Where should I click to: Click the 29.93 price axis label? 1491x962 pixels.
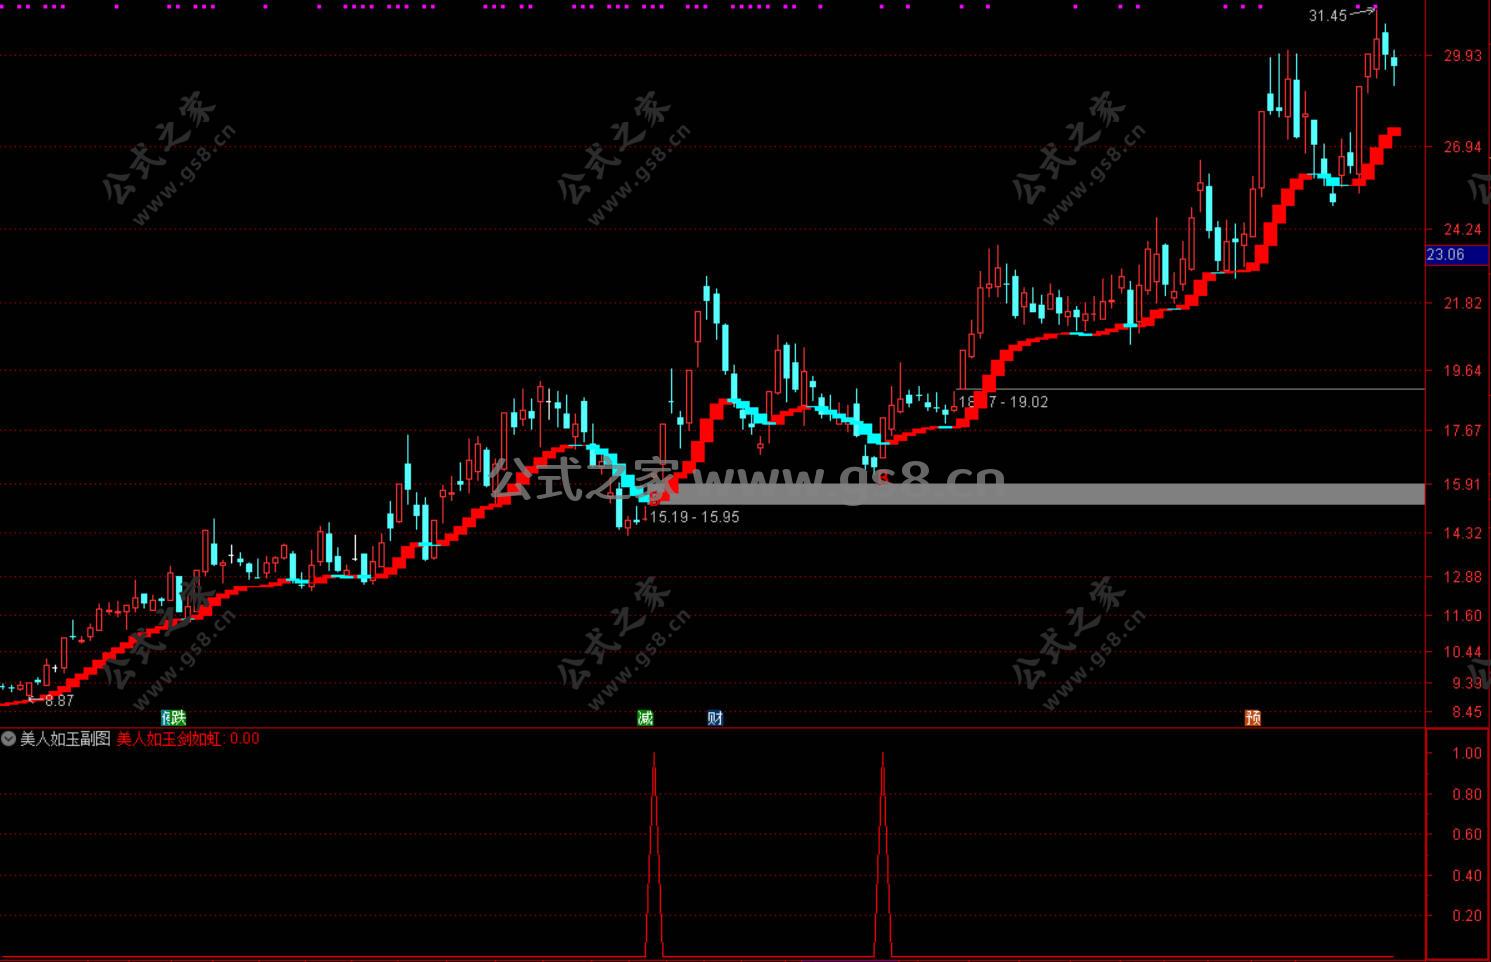click(1463, 56)
